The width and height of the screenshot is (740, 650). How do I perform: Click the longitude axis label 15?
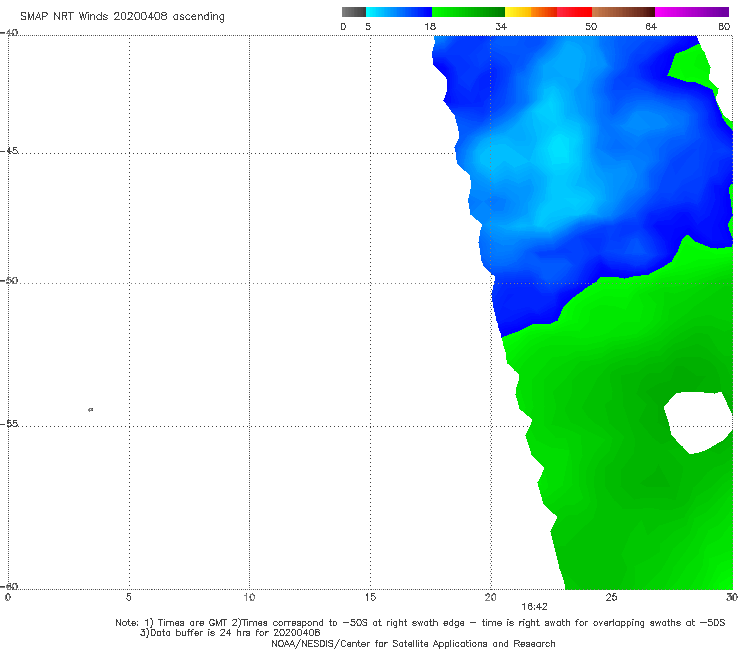[x=370, y=597]
